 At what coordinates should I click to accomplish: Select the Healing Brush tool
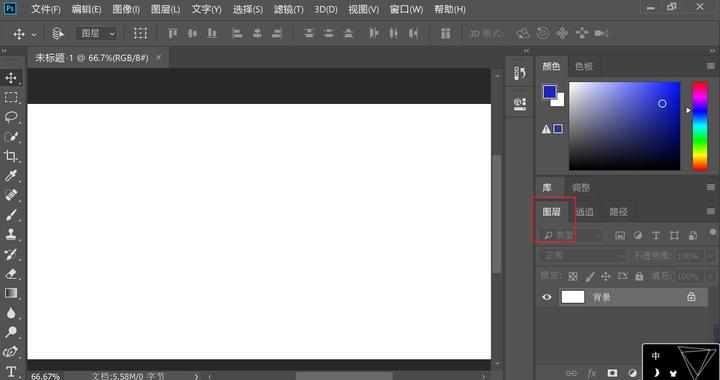click(11, 195)
